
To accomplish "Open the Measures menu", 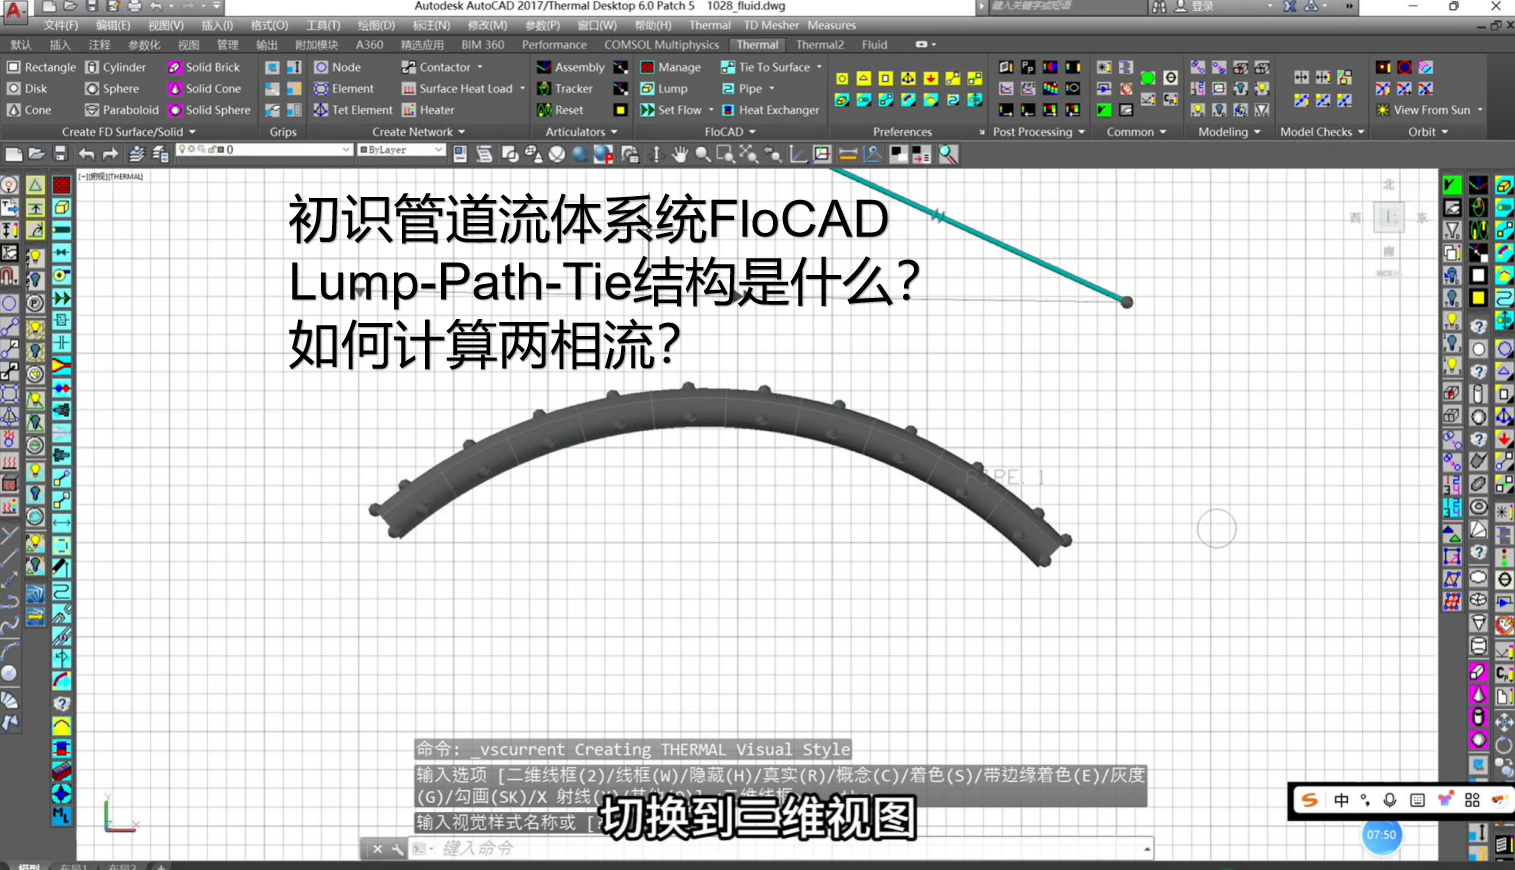I will coord(832,26).
